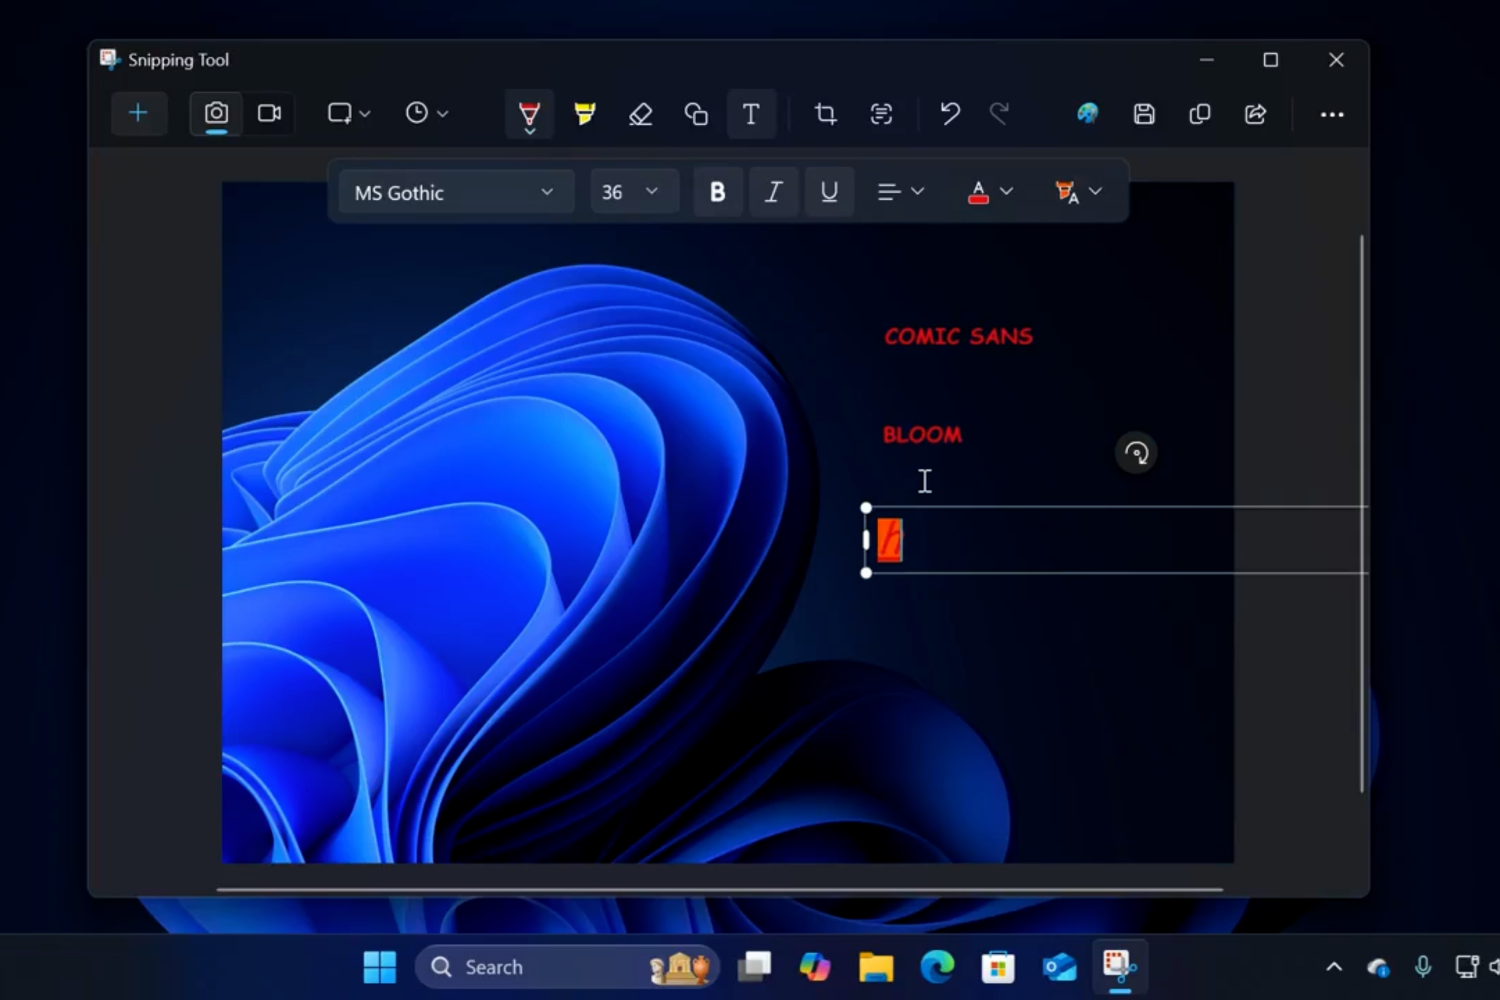
Task: Click the rotate handle above the text box
Action: tap(1137, 453)
